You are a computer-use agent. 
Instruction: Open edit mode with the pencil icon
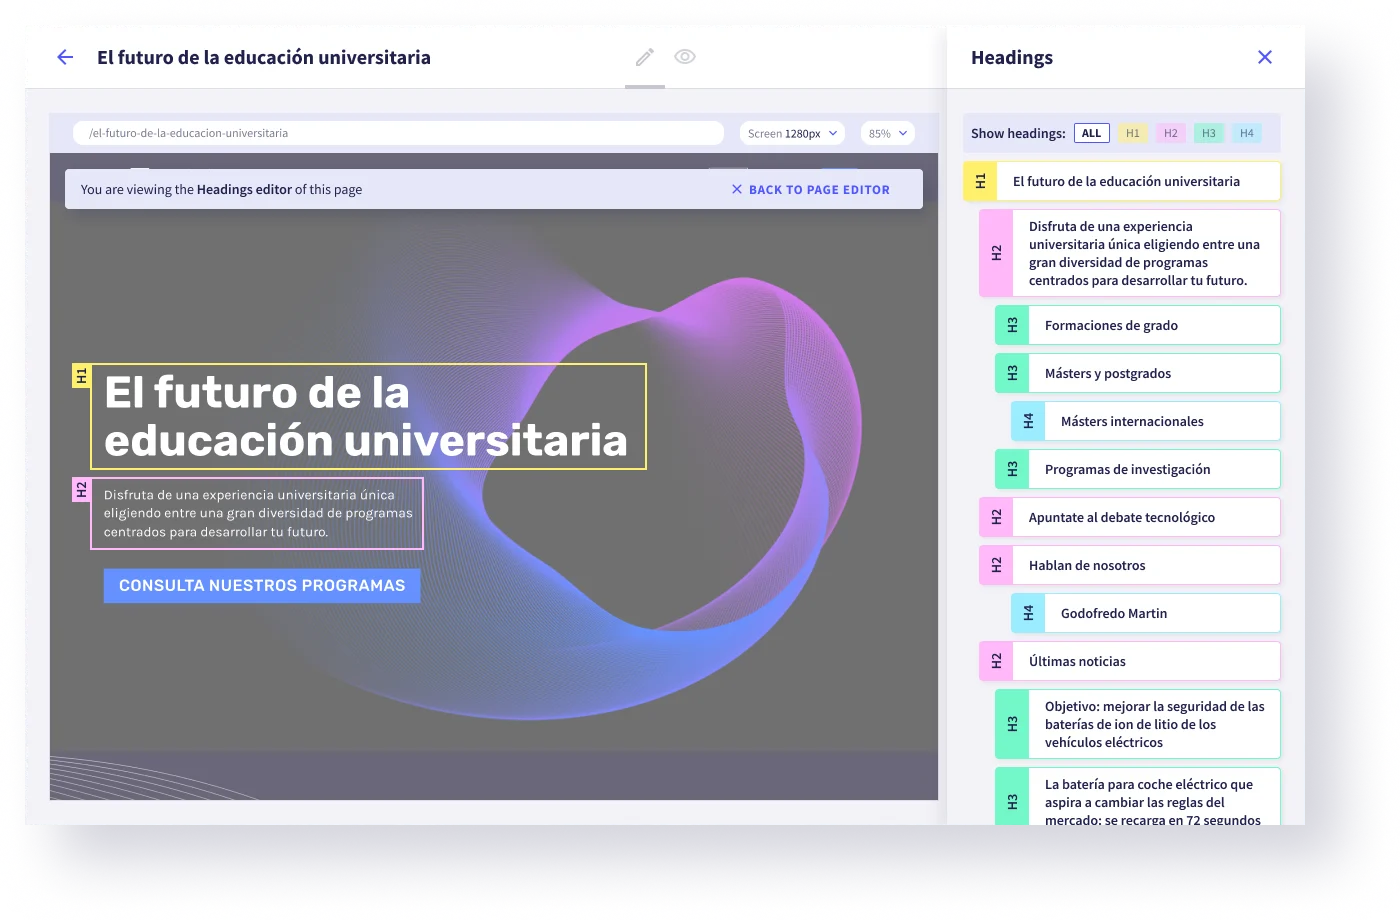pyautogui.click(x=645, y=57)
